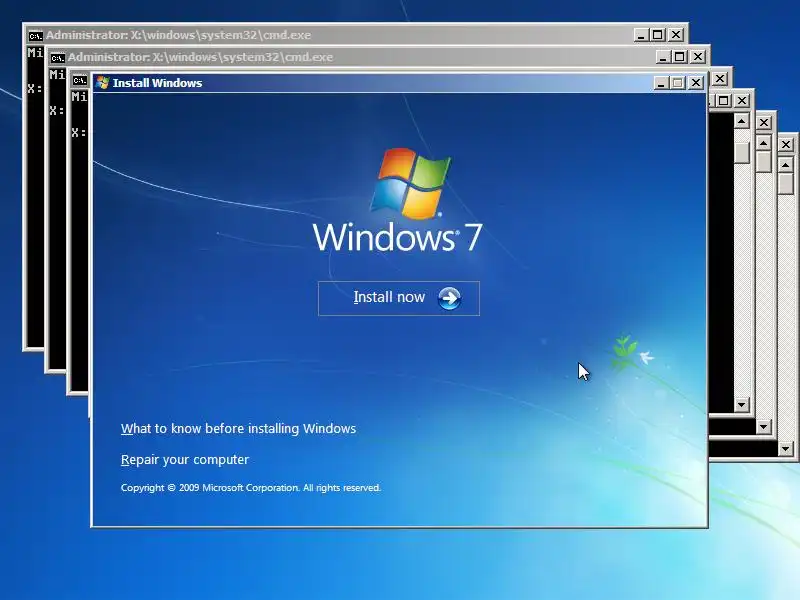The width and height of the screenshot is (800, 600).
Task: Close the second cmd.exe window
Action: 697,57
